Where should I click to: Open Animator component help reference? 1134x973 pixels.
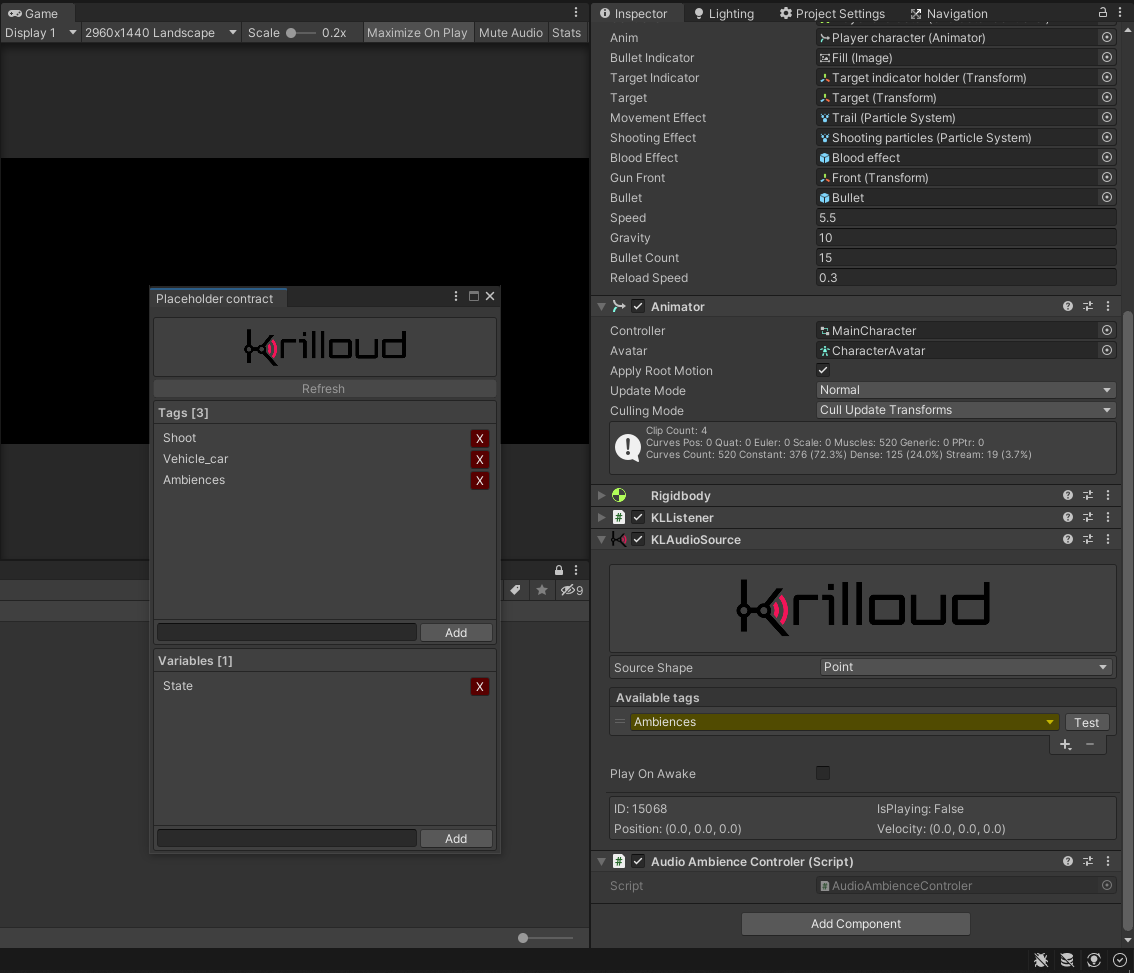(1067, 307)
